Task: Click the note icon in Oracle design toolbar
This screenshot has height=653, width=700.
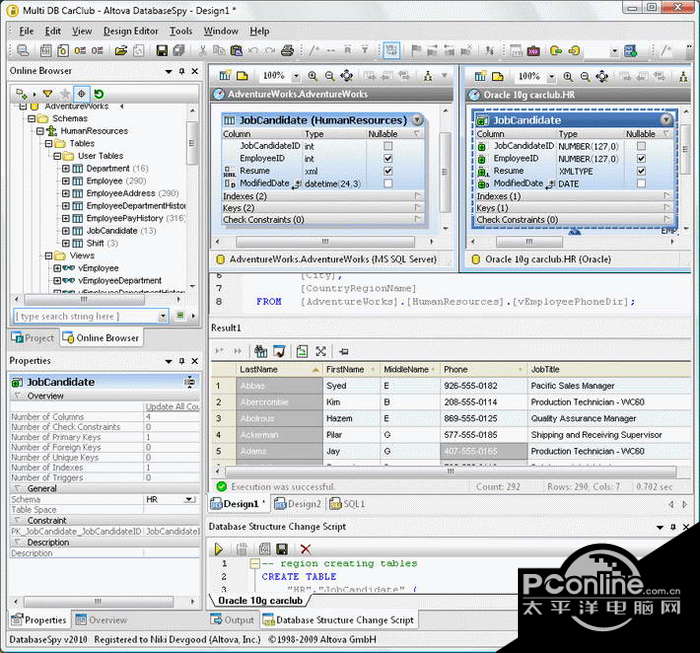Action: [497, 76]
